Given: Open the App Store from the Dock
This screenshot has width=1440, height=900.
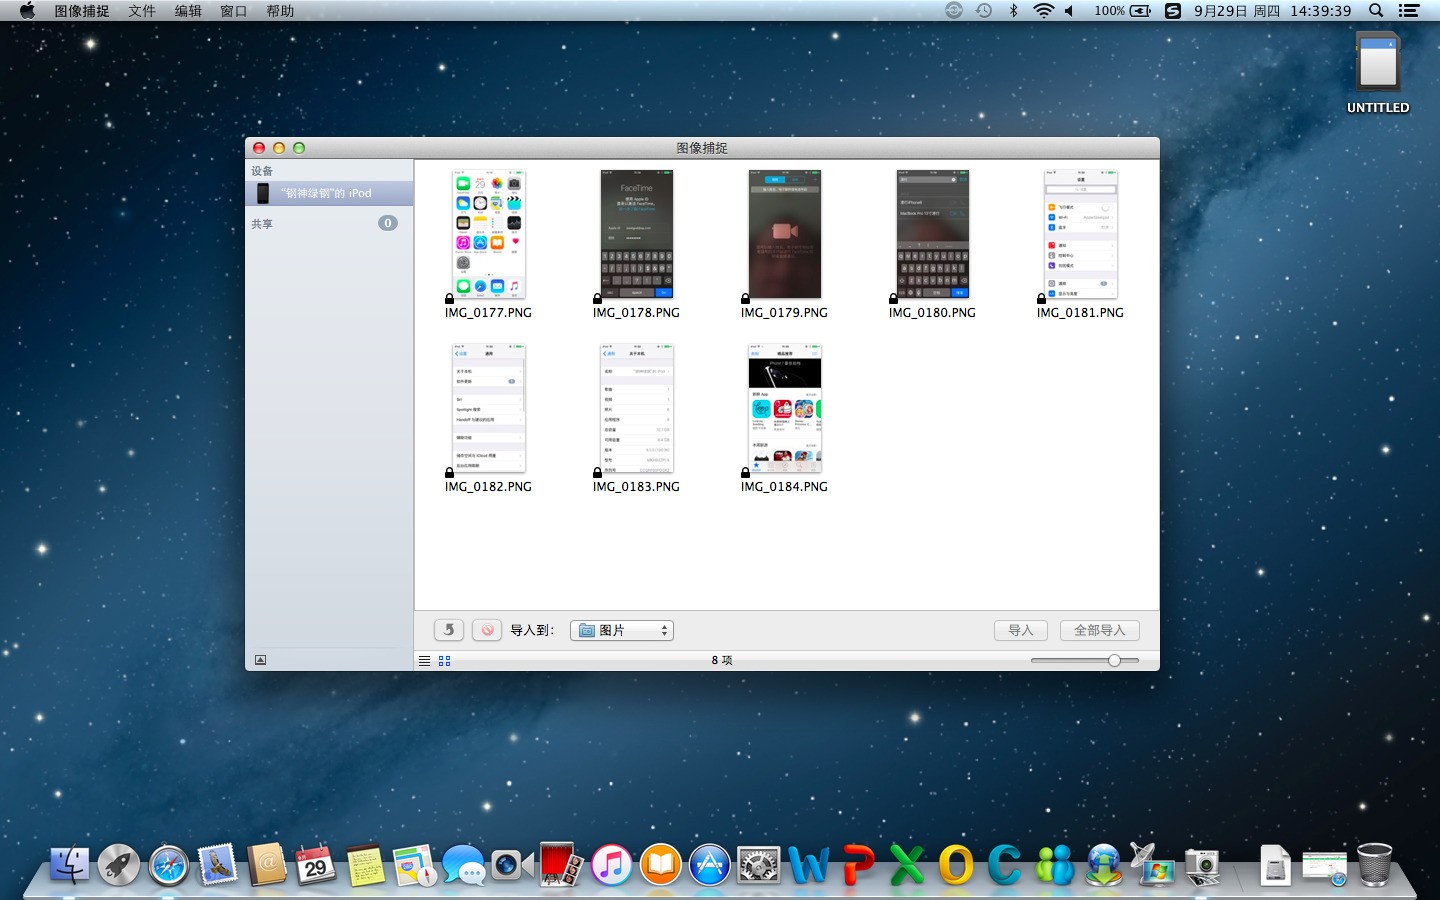Looking at the screenshot, I should click(709, 865).
